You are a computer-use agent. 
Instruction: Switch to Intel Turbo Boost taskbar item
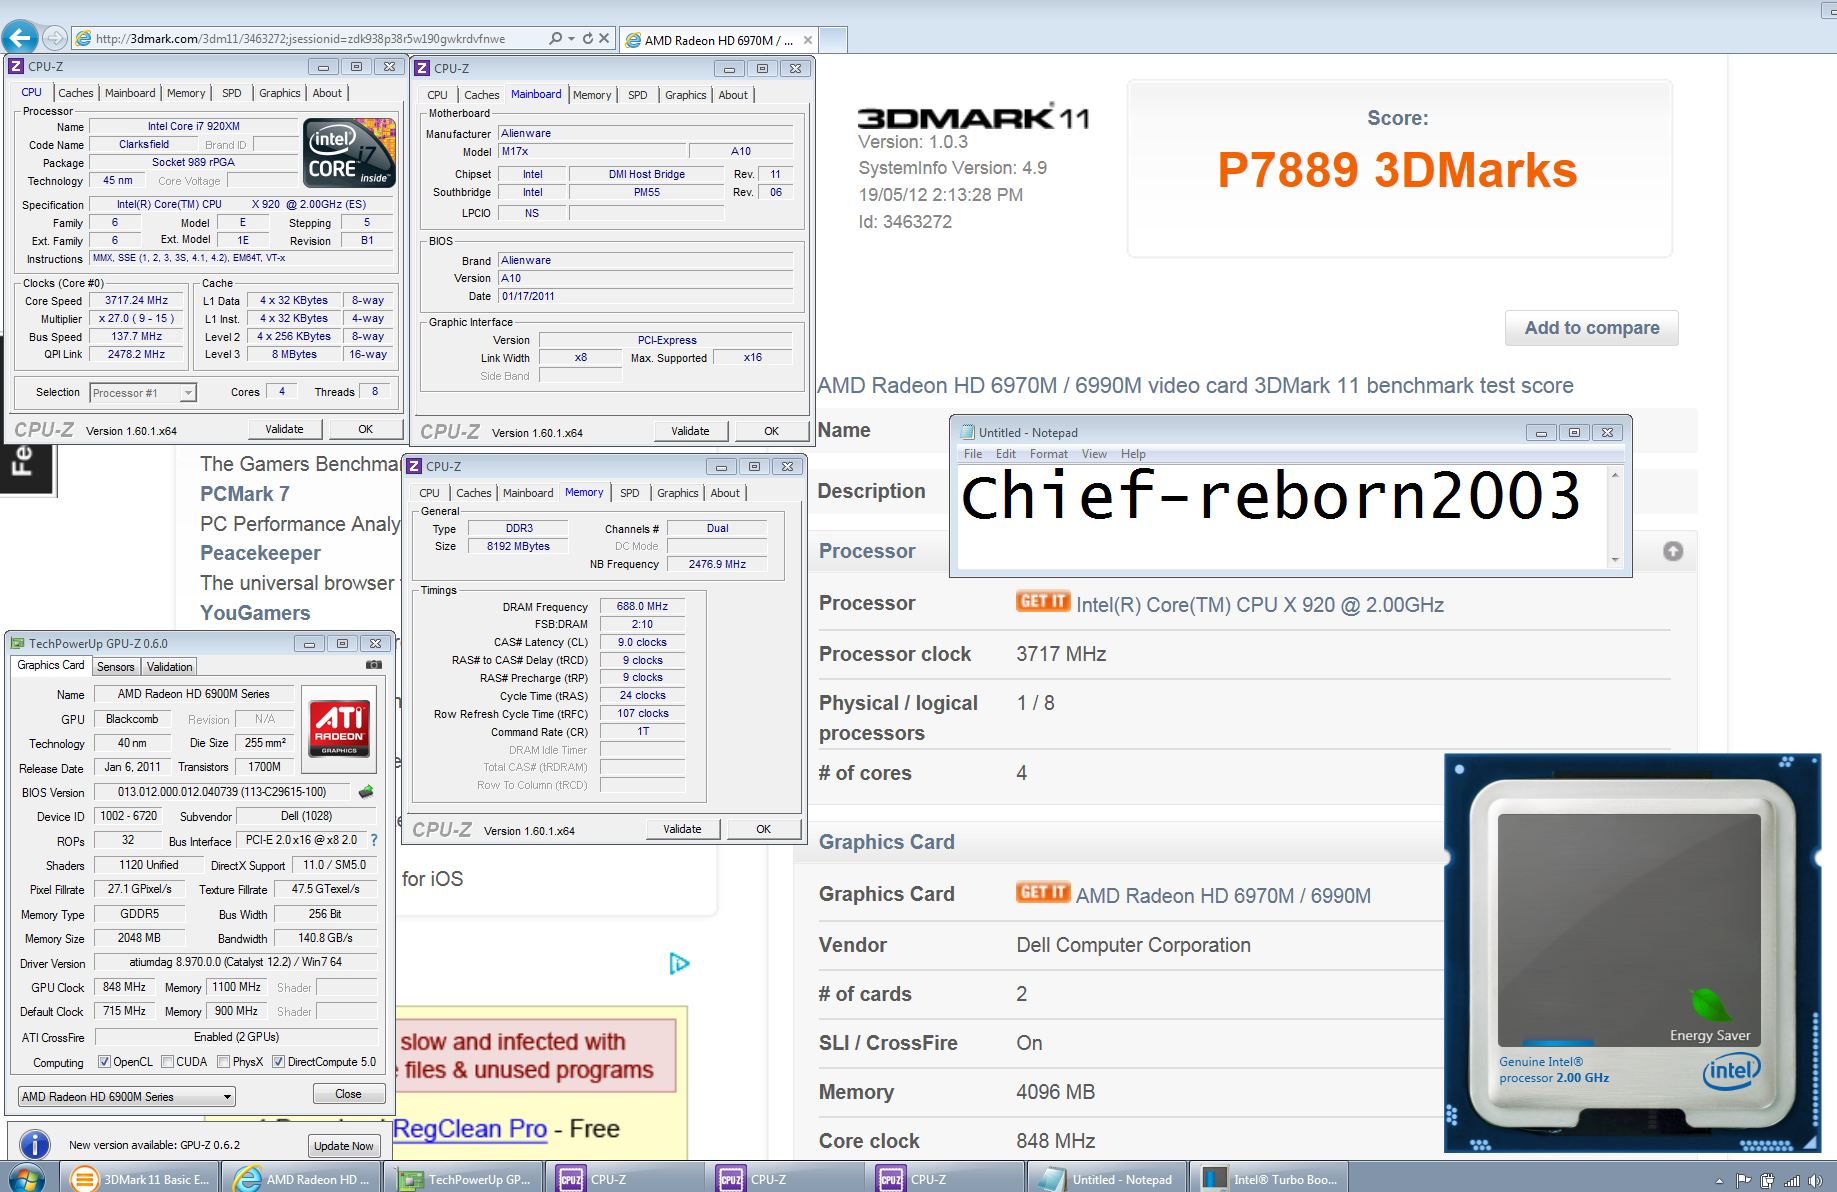(1269, 1179)
